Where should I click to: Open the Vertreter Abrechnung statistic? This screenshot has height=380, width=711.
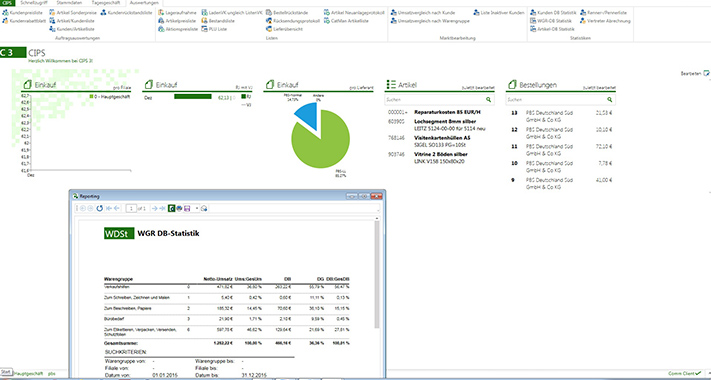[605, 21]
